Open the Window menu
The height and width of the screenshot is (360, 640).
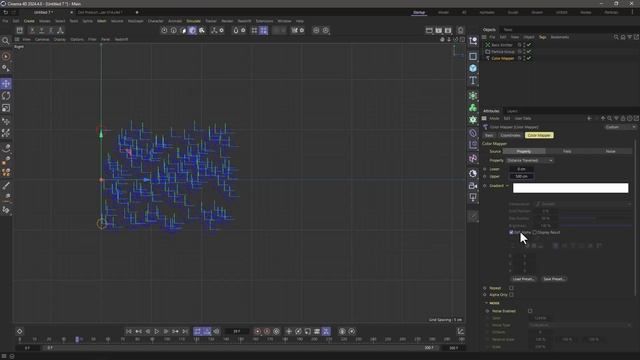pyautogui.click(x=284, y=21)
